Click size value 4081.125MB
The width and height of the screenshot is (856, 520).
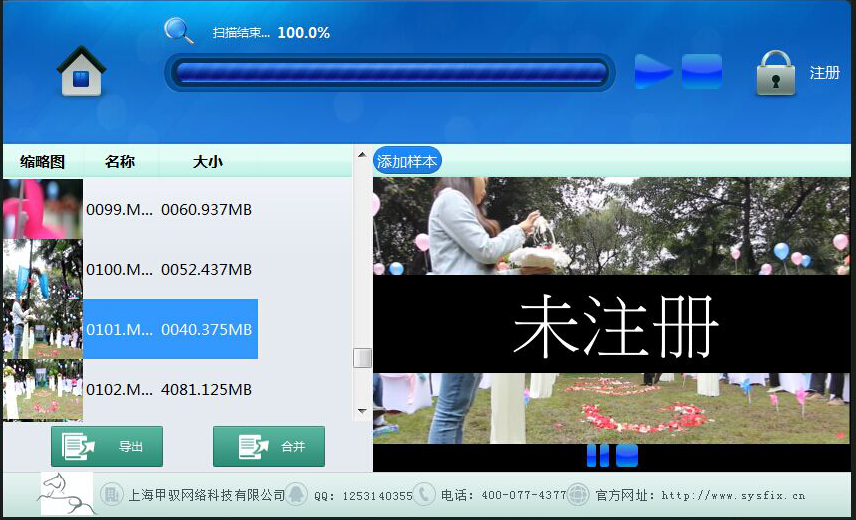tap(206, 390)
